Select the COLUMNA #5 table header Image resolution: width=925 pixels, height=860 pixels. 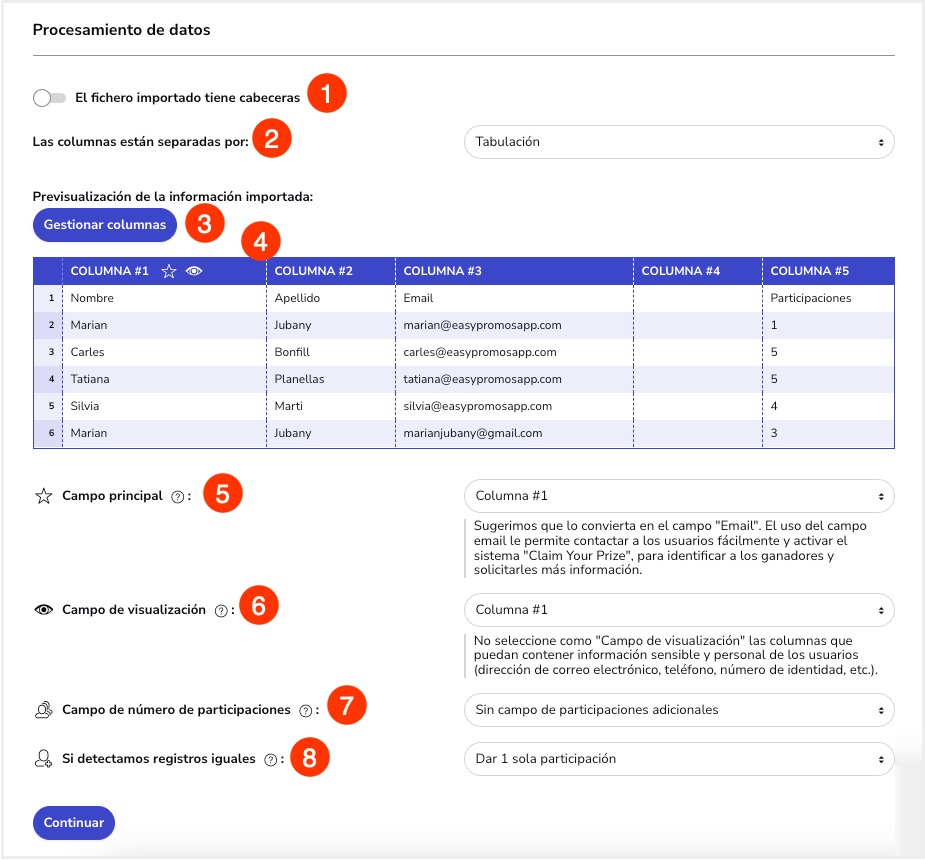coord(828,271)
